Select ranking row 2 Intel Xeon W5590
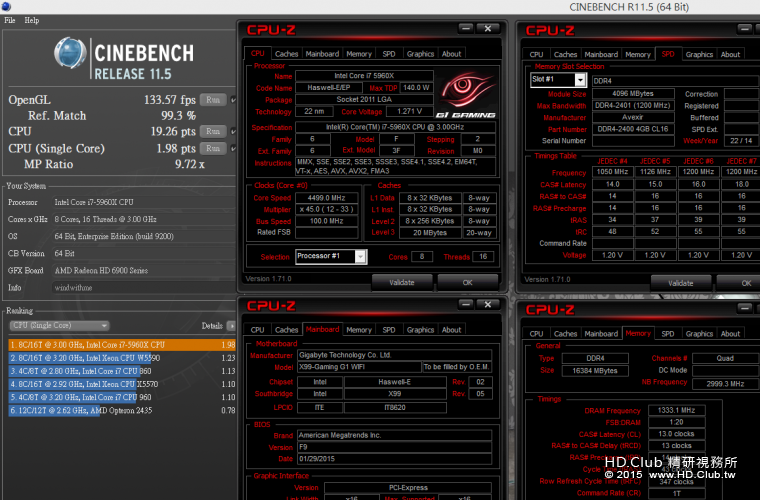Screen dimensions: 760x500 122,358
